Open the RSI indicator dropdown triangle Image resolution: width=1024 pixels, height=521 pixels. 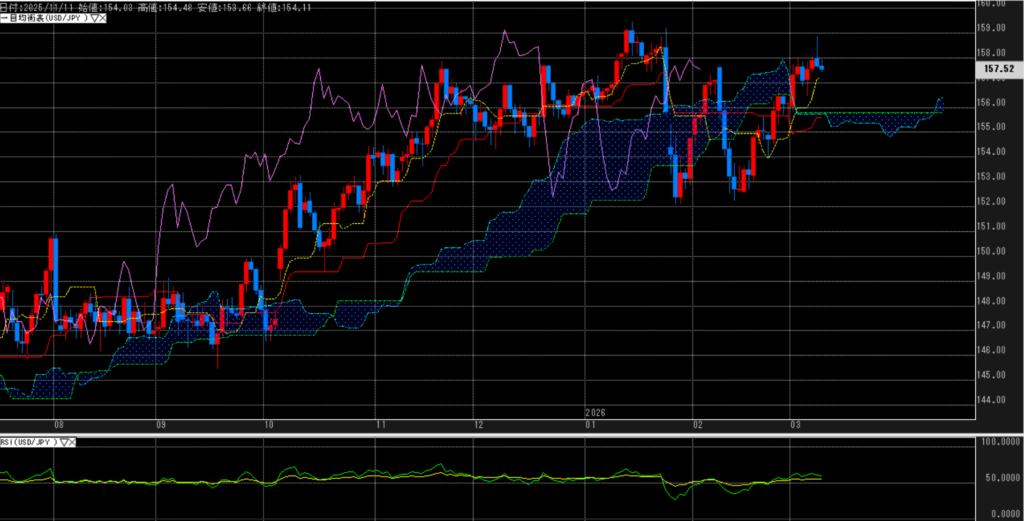(x=64, y=441)
